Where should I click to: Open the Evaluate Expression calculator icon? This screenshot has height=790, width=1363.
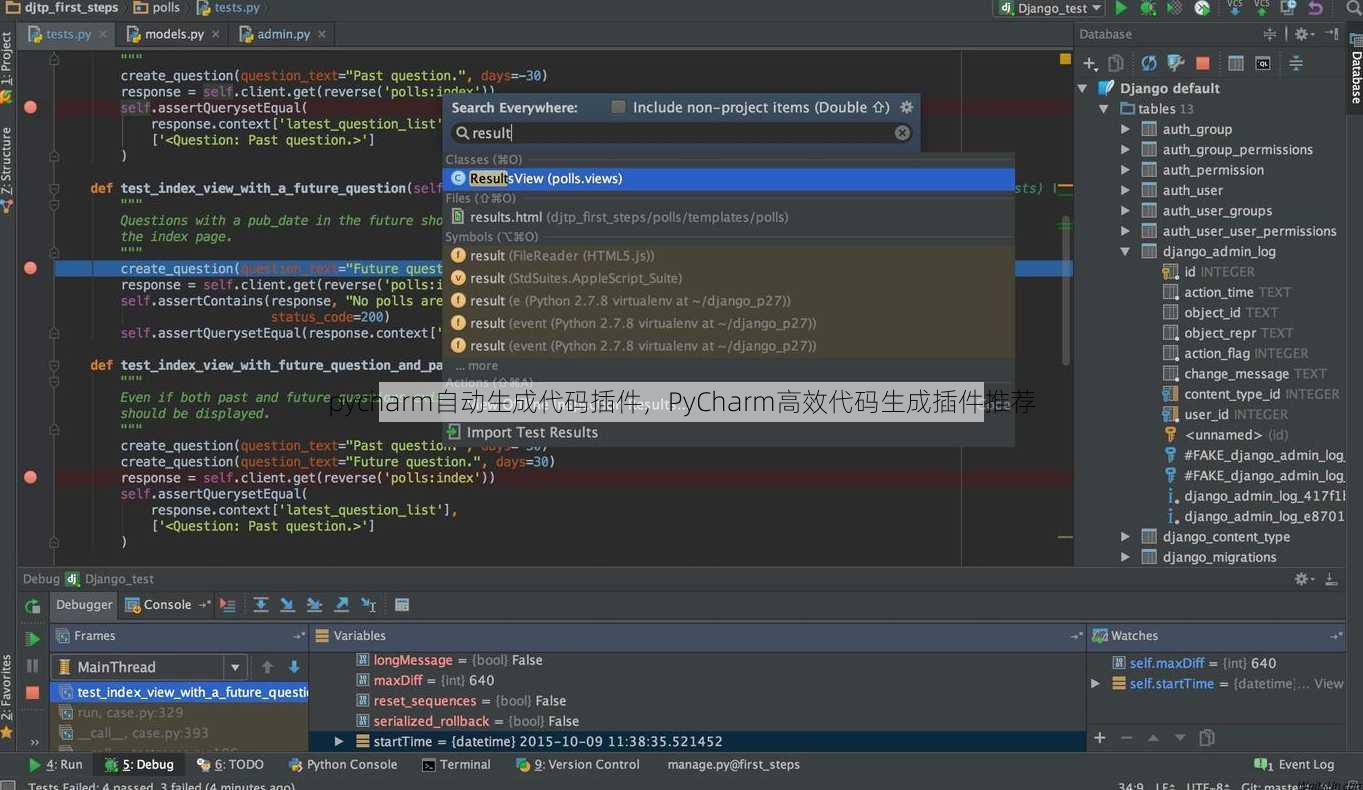click(x=402, y=605)
